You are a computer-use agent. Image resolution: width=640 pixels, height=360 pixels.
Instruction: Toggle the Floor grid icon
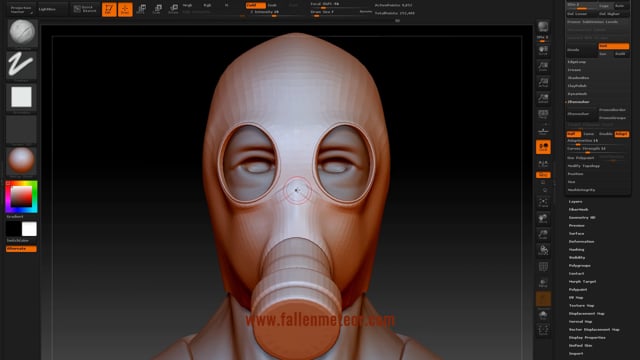click(x=543, y=131)
